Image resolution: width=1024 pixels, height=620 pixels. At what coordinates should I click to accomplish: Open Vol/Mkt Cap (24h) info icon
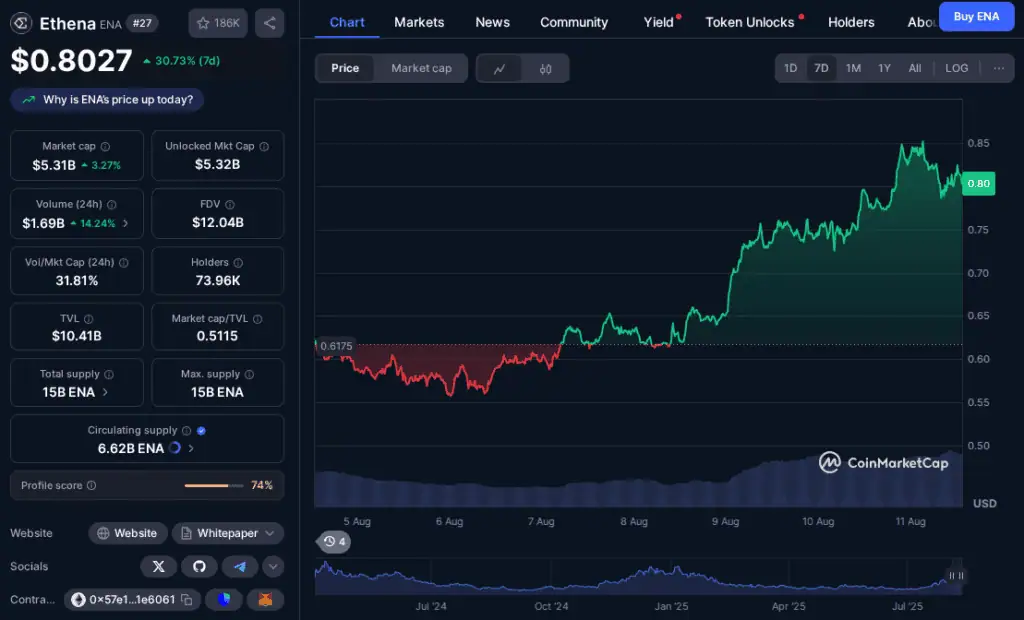[123, 263]
